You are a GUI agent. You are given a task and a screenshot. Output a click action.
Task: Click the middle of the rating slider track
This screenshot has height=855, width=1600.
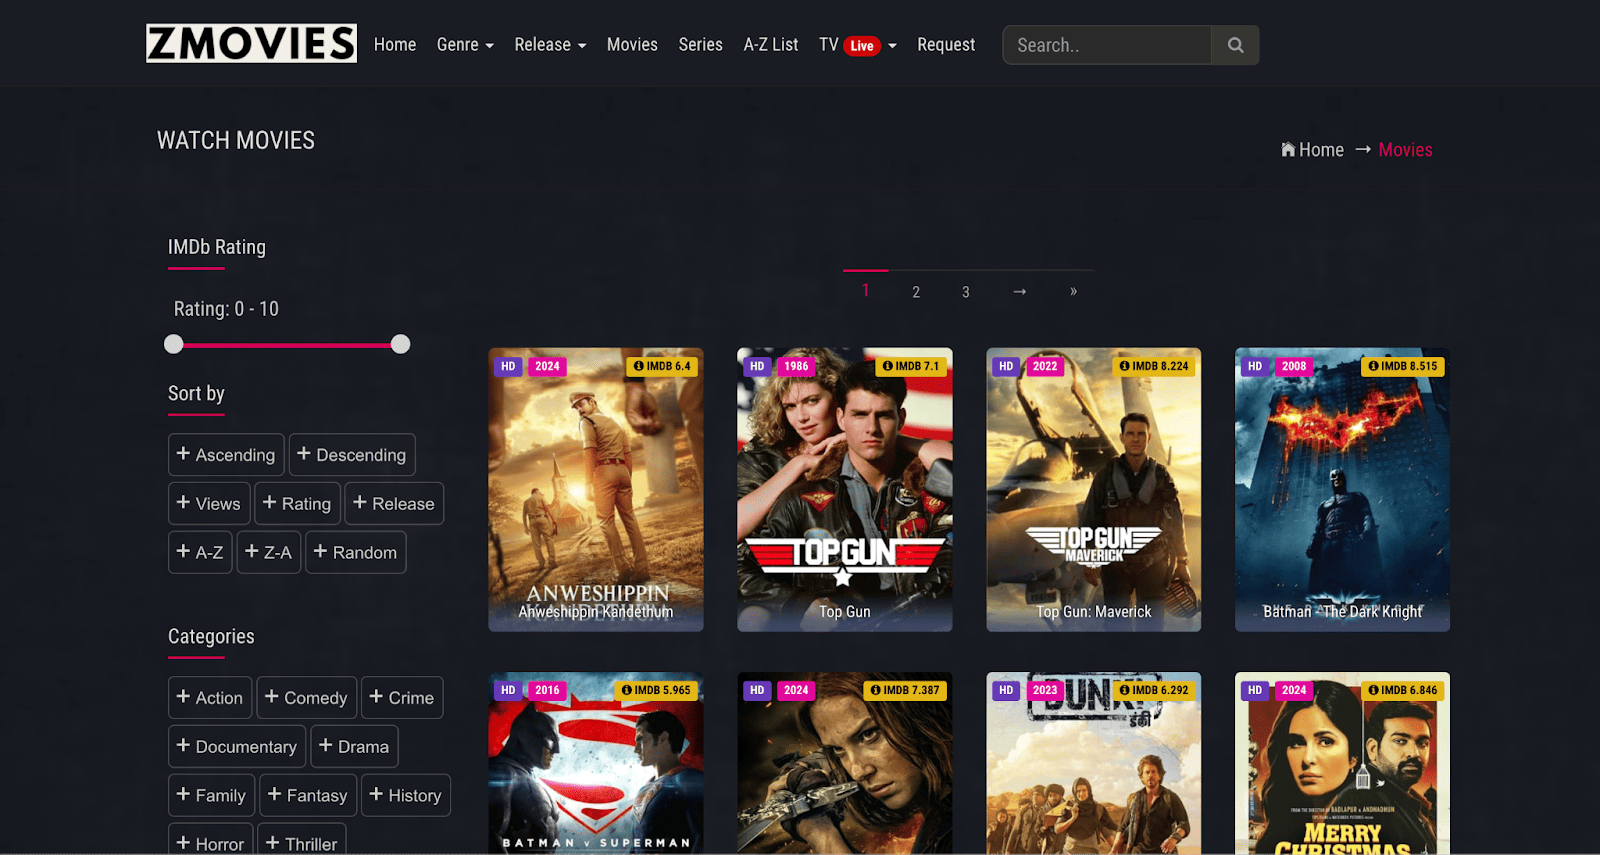(287, 345)
